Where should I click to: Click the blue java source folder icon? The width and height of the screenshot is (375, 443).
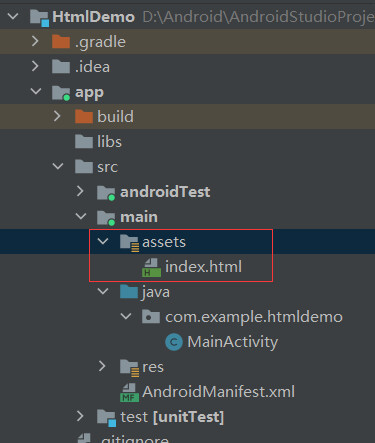pos(129,292)
